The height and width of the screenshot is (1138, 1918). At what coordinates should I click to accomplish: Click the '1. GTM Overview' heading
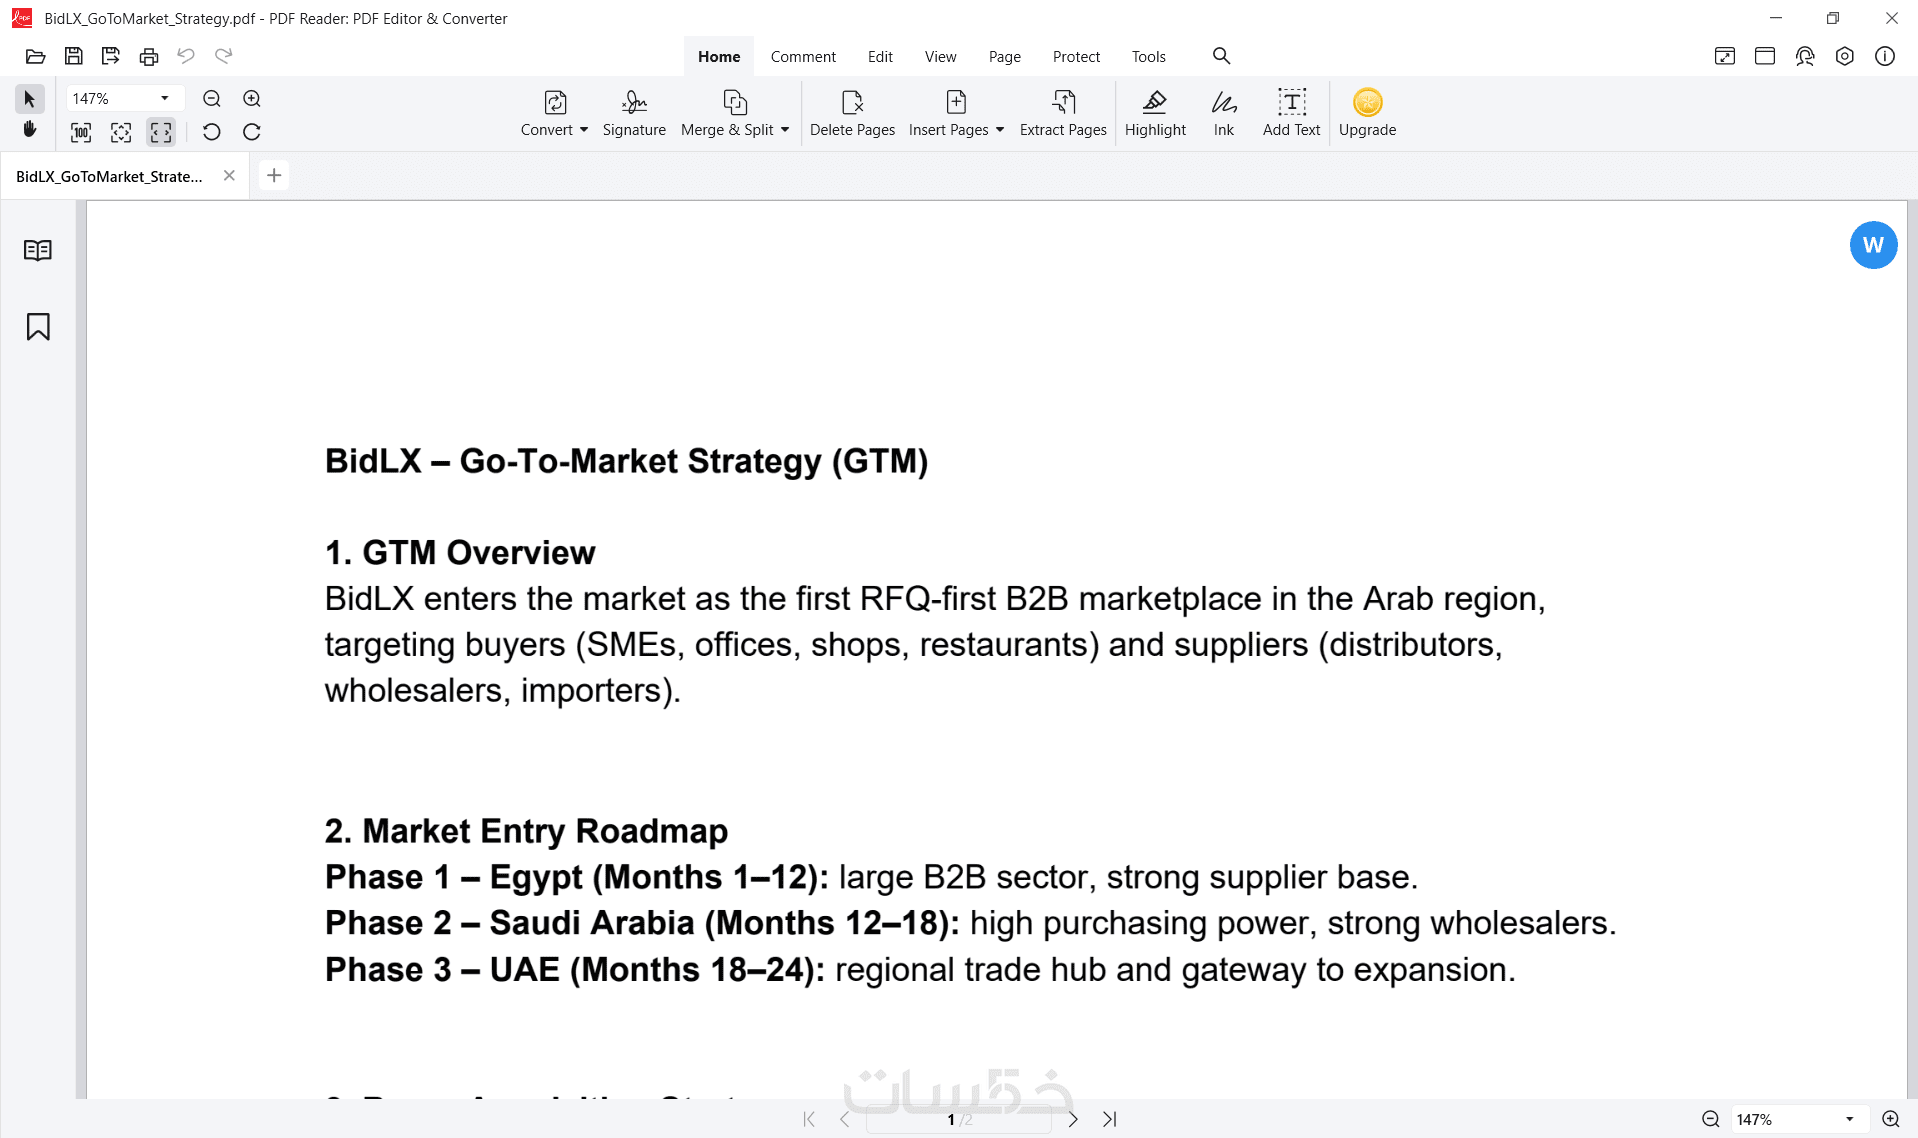460,552
